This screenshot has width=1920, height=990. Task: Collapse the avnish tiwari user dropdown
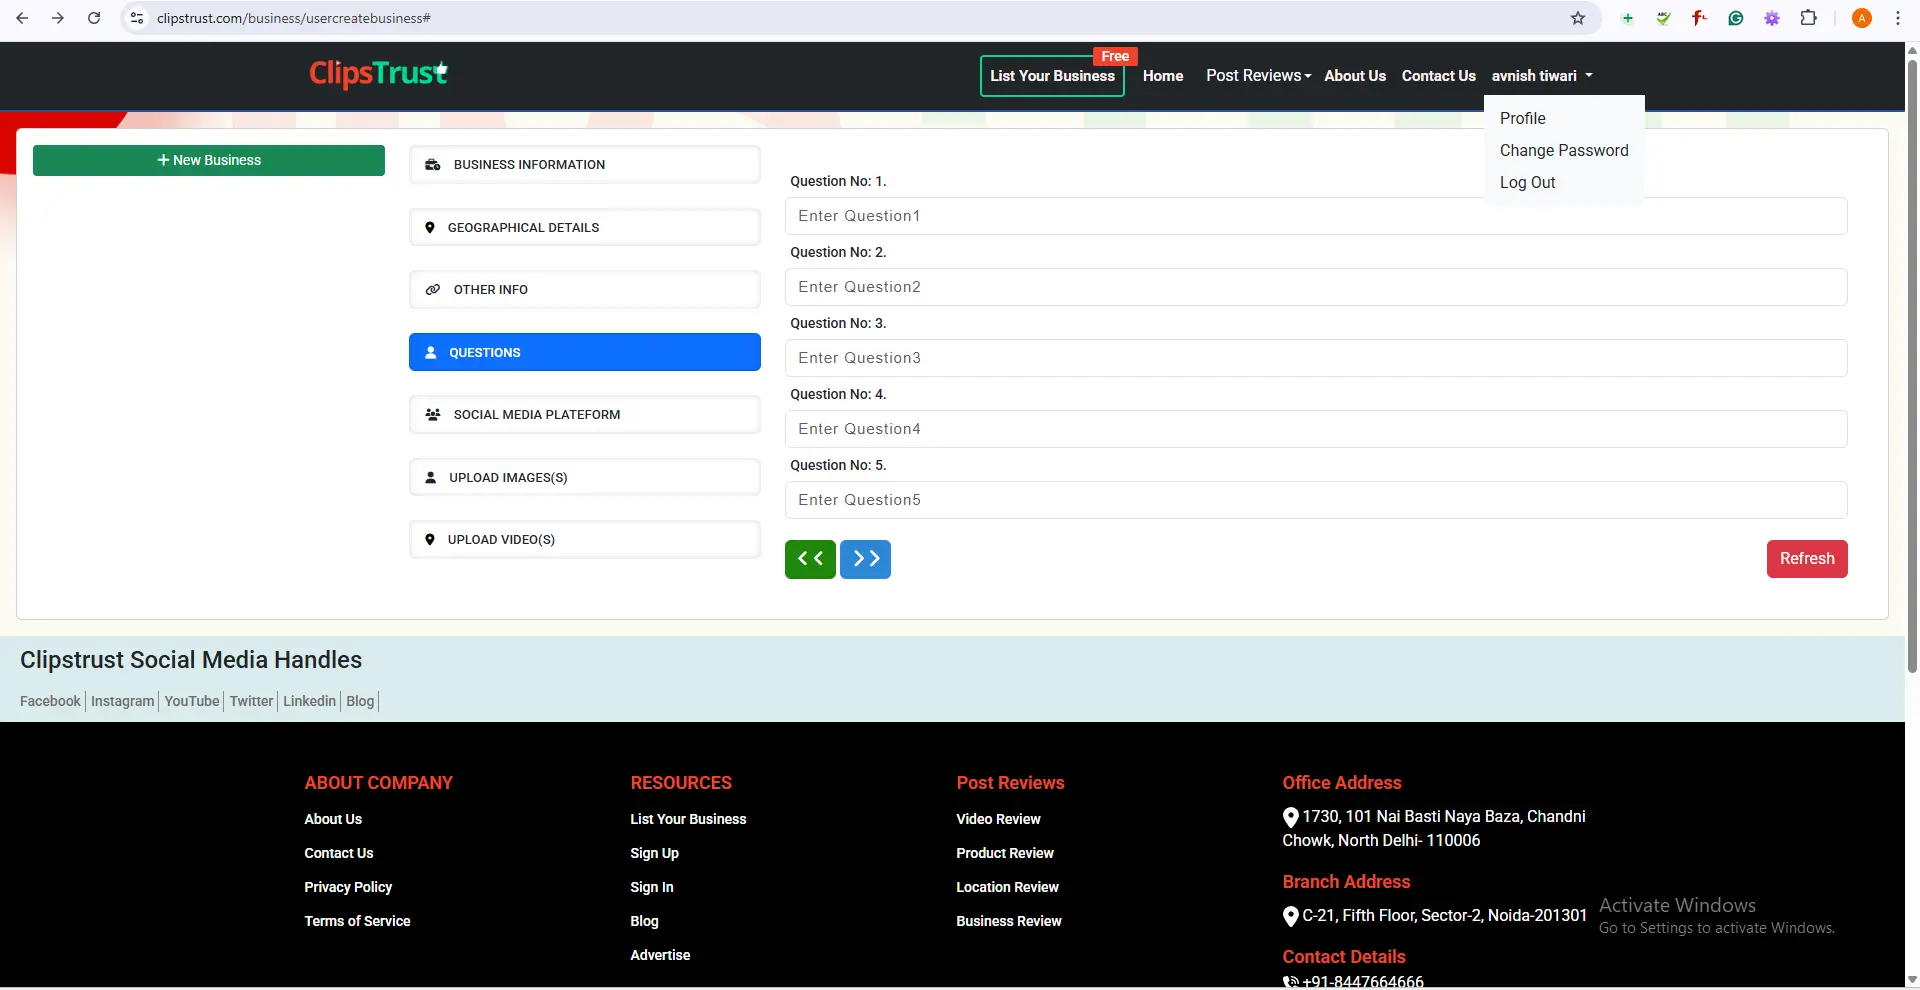[1542, 76]
